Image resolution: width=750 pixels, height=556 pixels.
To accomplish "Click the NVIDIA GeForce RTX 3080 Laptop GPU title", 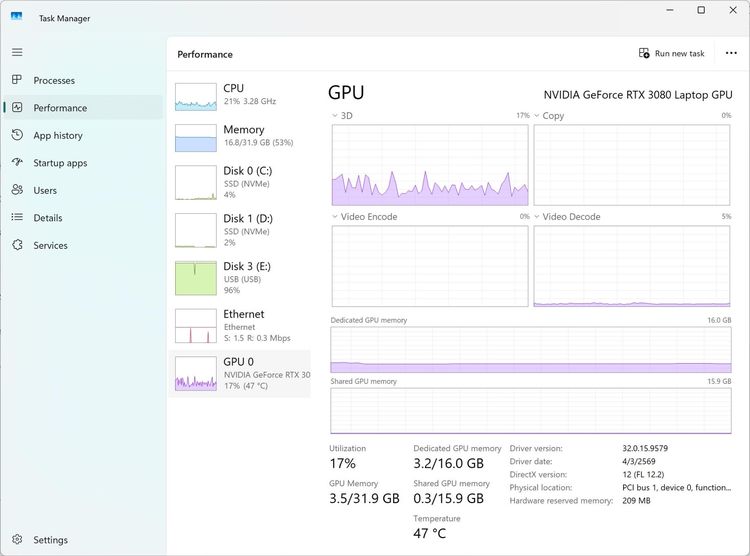I will pyautogui.click(x=638, y=95).
